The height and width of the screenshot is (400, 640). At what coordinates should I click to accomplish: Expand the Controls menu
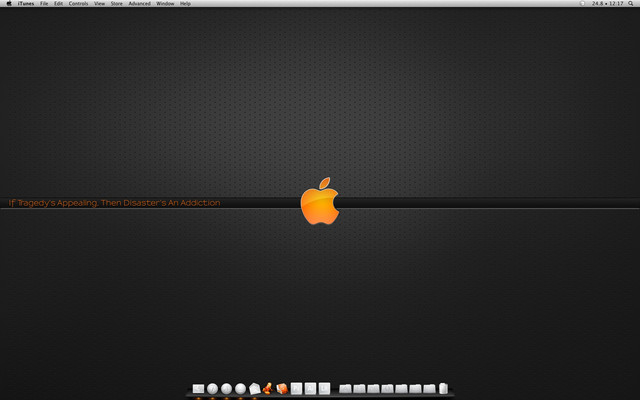point(79,4)
